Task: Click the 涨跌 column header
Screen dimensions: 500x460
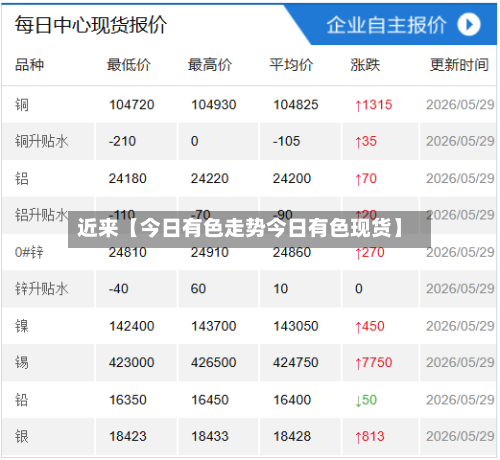Action: 365,65
